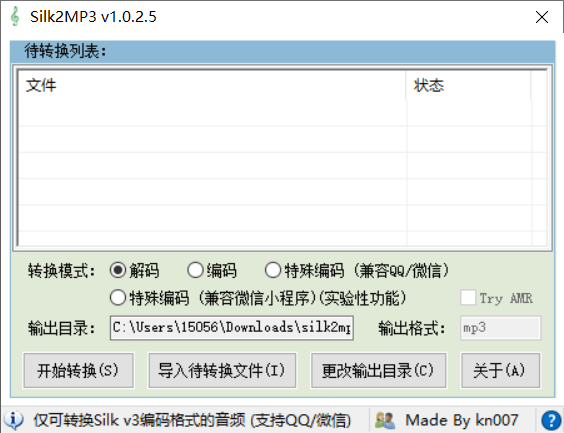564x433 pixels.
Task: Click the 输出格式 label
Action: (412, 328)
